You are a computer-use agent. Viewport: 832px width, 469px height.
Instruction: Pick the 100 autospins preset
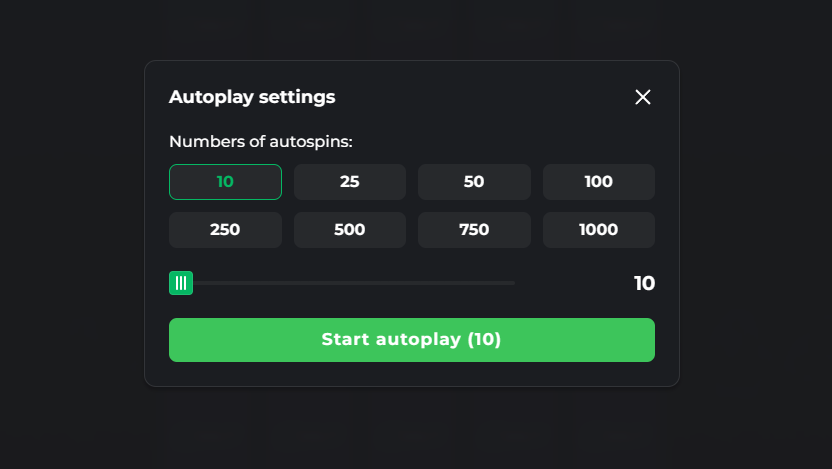click(598, 182)
